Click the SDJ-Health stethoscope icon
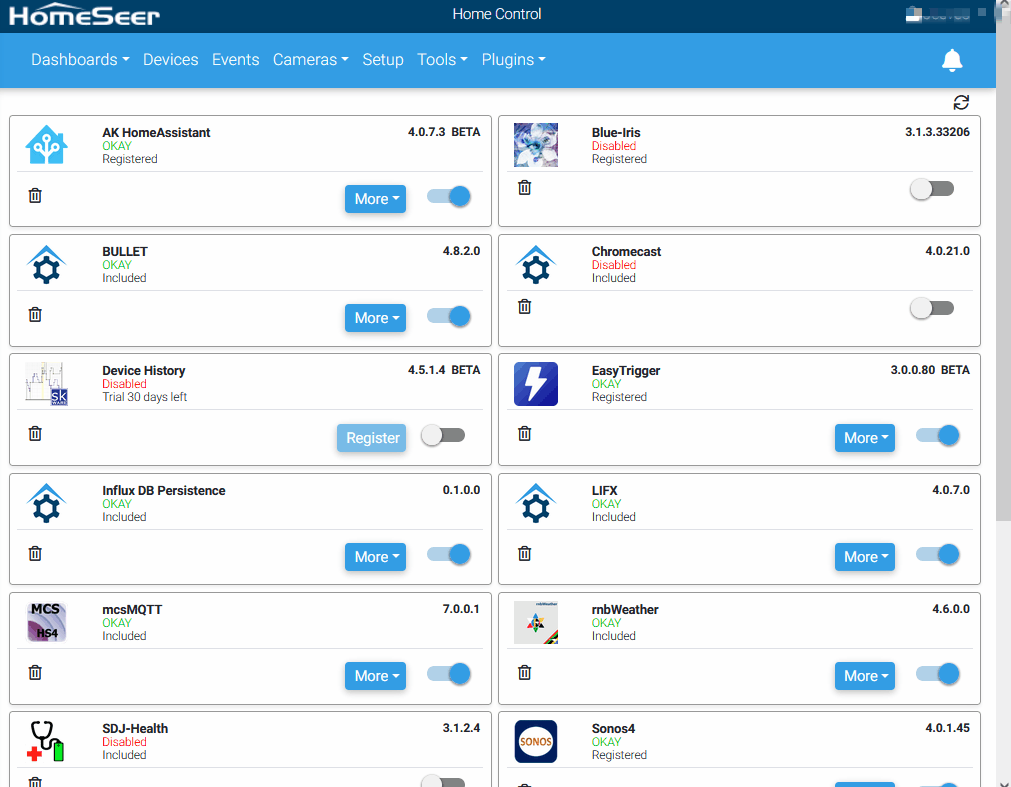Viewport: 1011px width, 787px height. [46, 741]
